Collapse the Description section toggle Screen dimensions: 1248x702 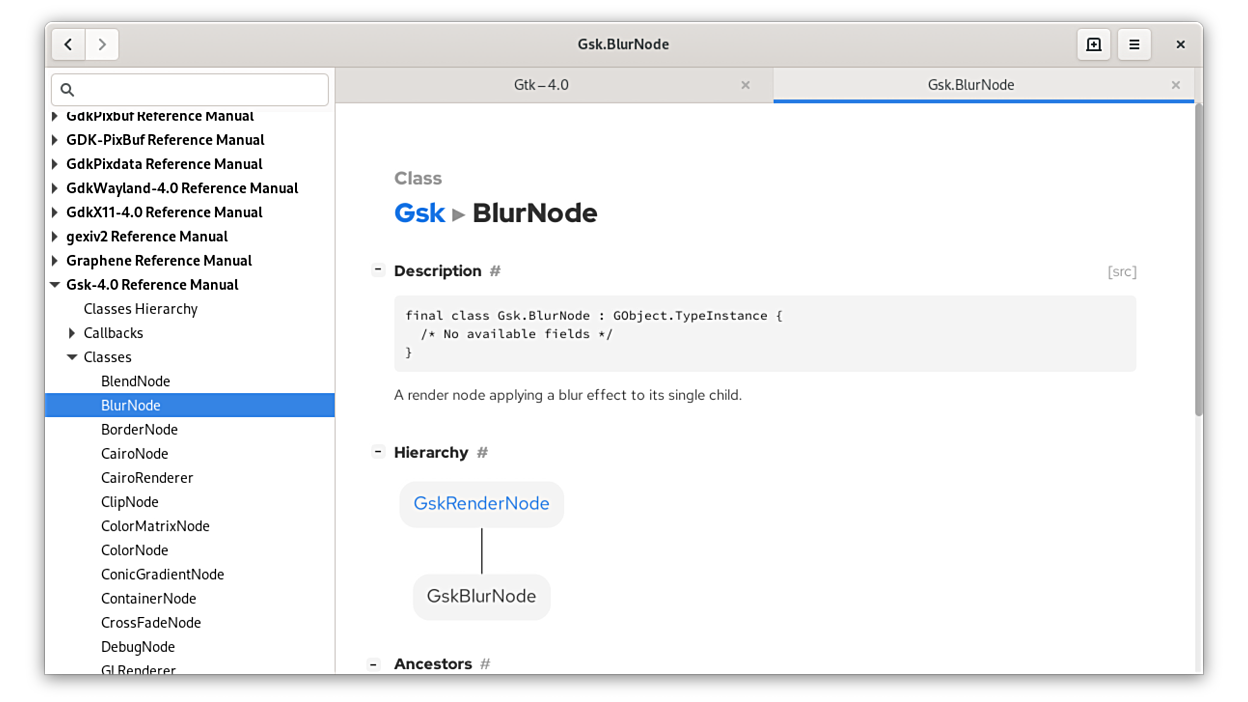coord(378,270)
